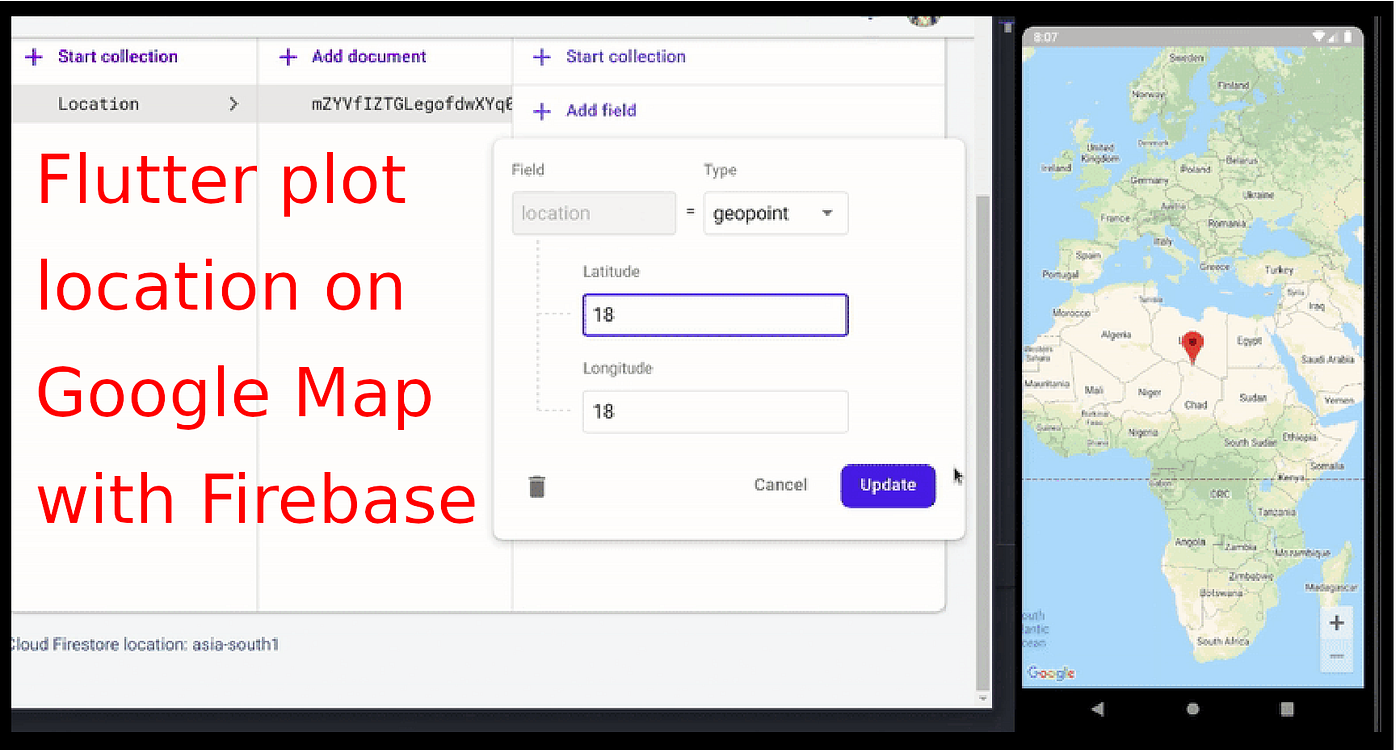The height and width of the screenshot is (750, 1400).
Task: Tap the Nigeria label on the map
Action: (1143, 433)
